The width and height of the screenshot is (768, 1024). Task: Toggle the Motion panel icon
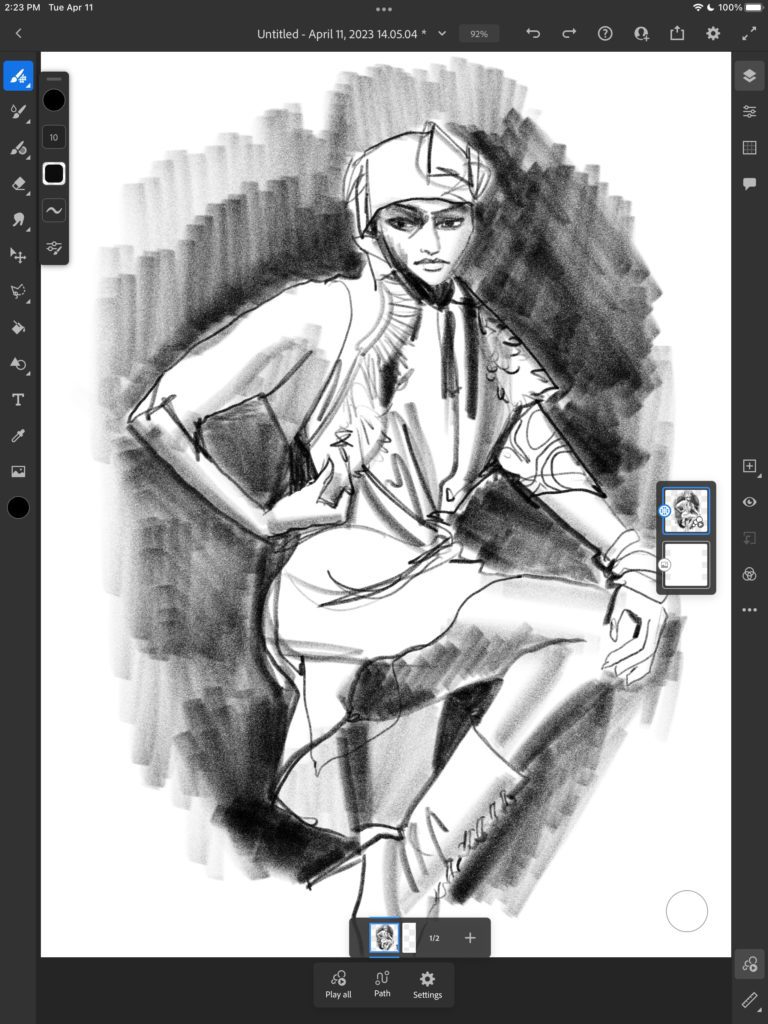(x=749, y=964)
